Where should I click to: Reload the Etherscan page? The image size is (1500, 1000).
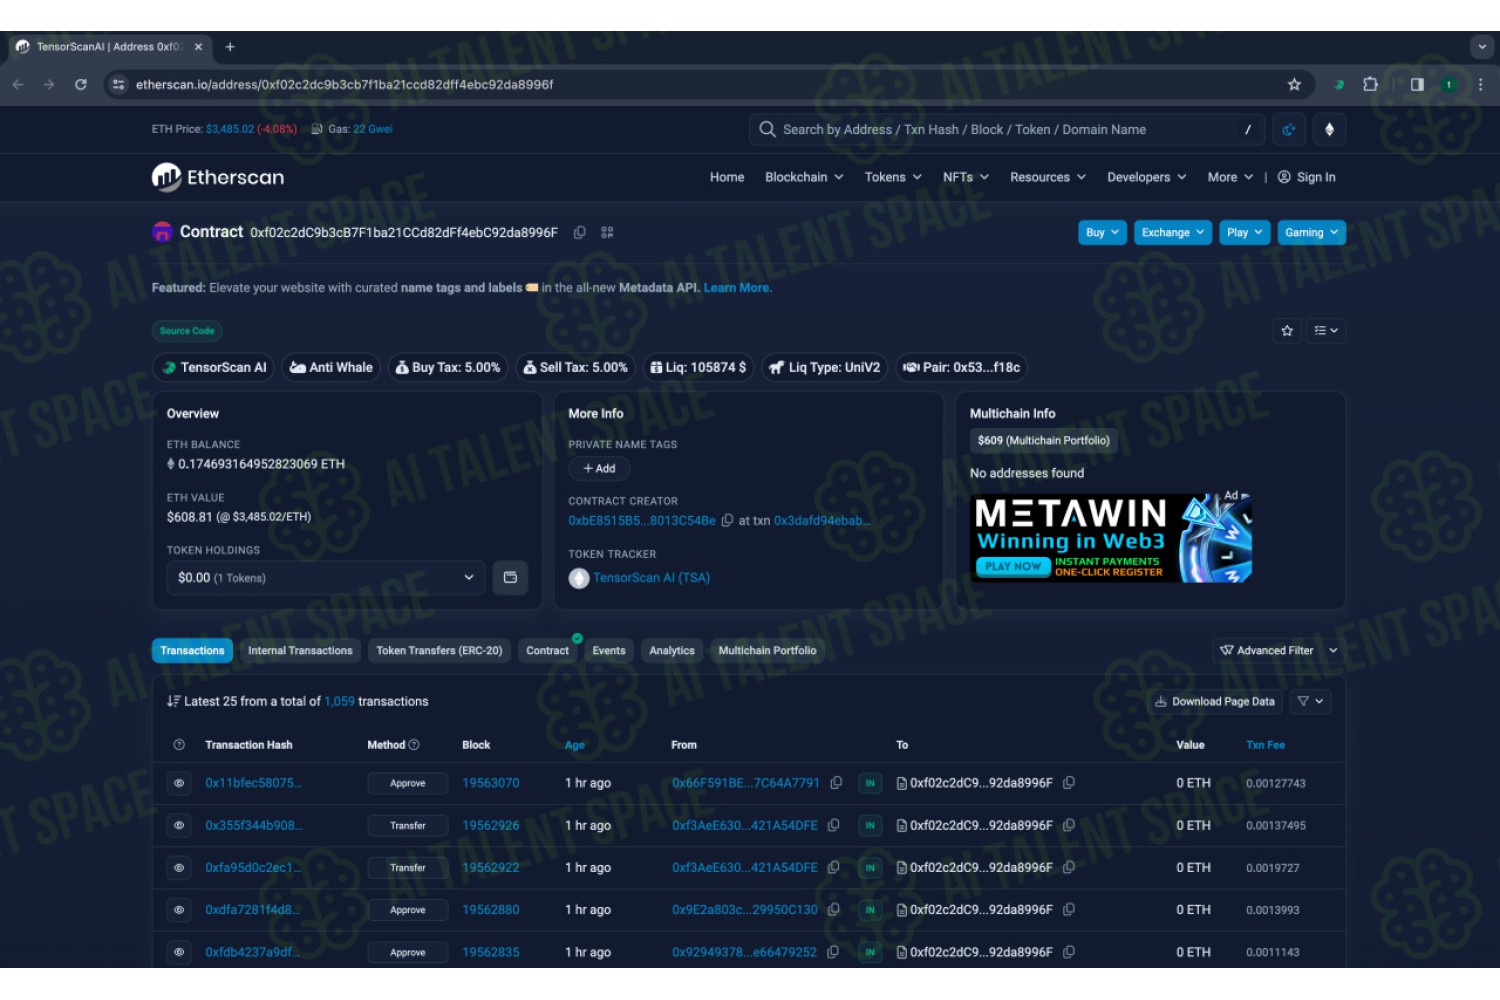click(x=81, y=85)
